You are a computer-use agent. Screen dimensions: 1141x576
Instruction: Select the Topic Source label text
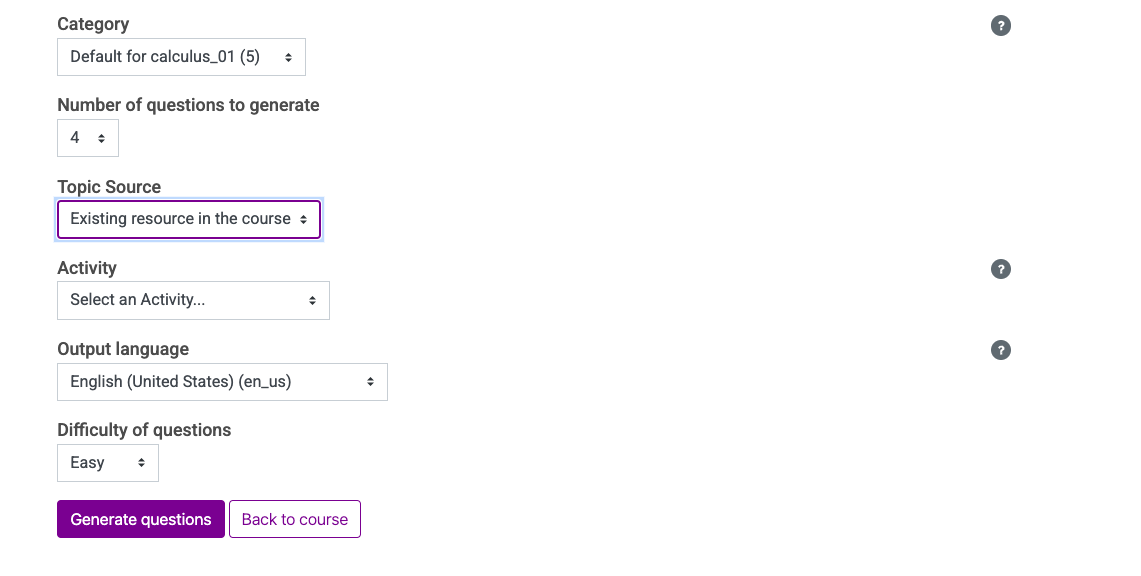click(109, 187)
